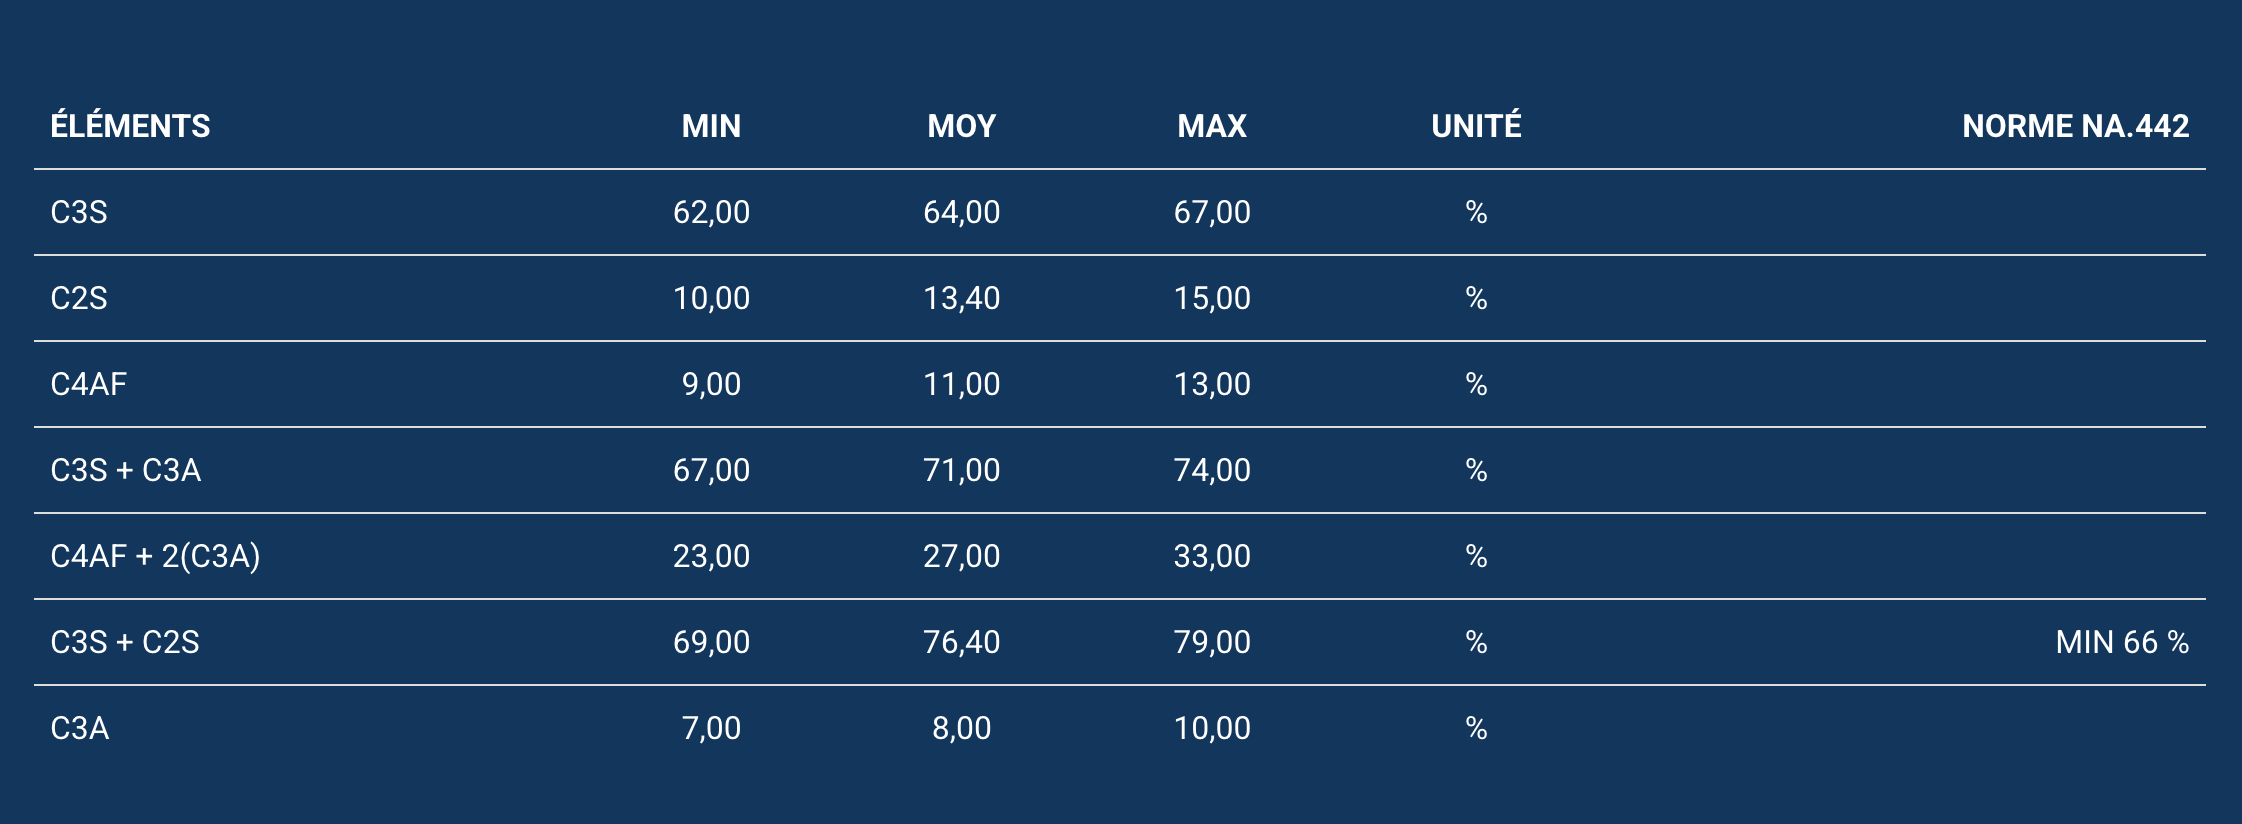Click the NORME NA.442 column header
The image size is (2242, 824).
[2075, 126]
